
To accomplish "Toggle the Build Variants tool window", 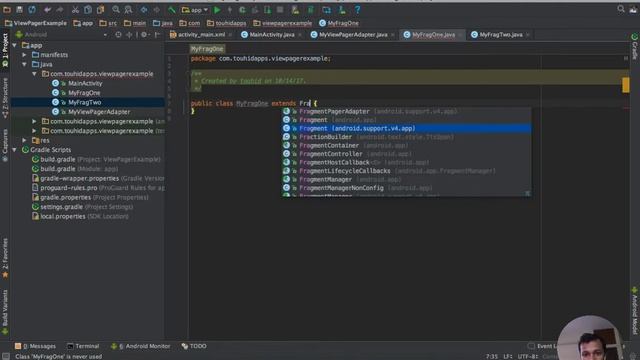I will 5,312.
